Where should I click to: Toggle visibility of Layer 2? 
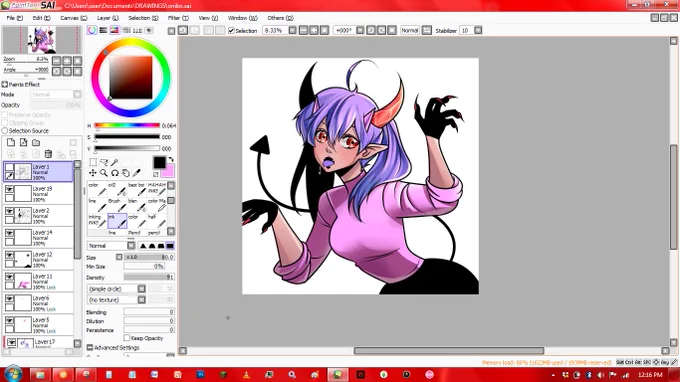pos(9,211)
